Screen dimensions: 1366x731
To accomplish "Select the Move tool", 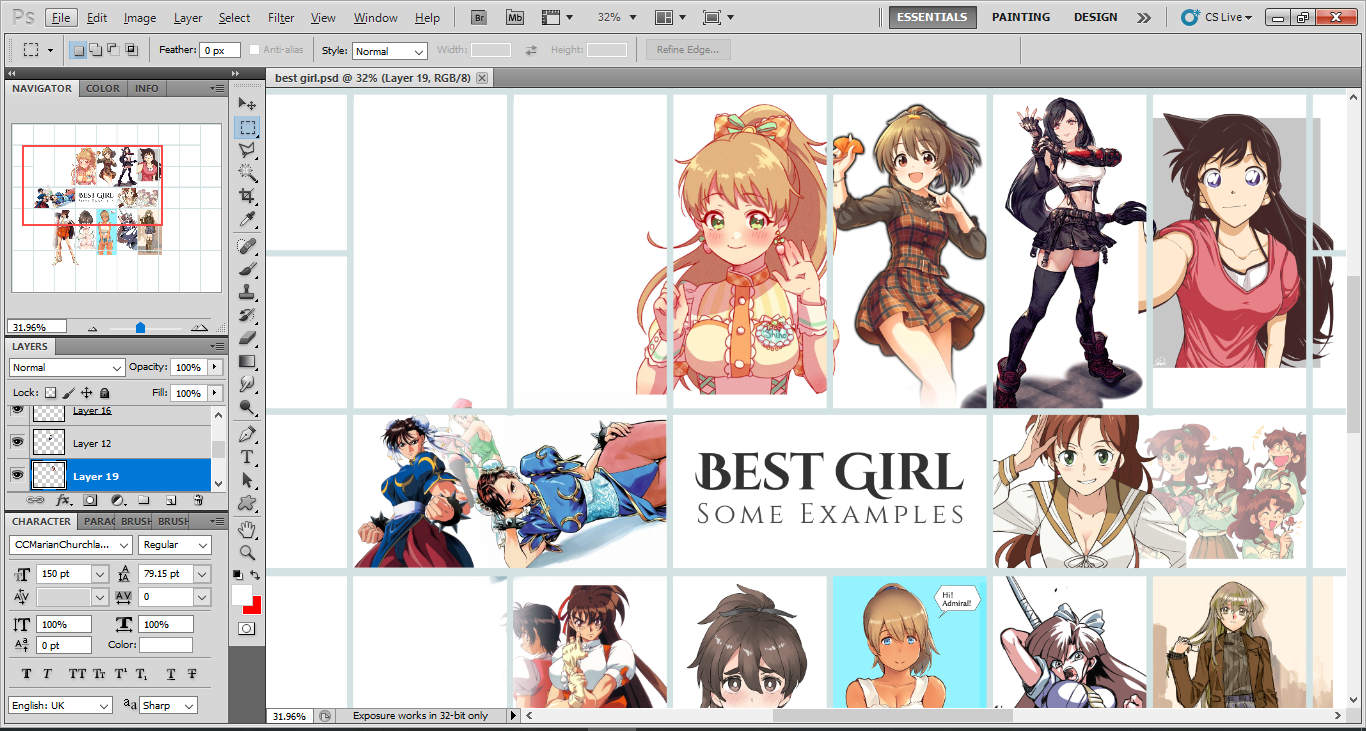I will (x=247, y=104).
